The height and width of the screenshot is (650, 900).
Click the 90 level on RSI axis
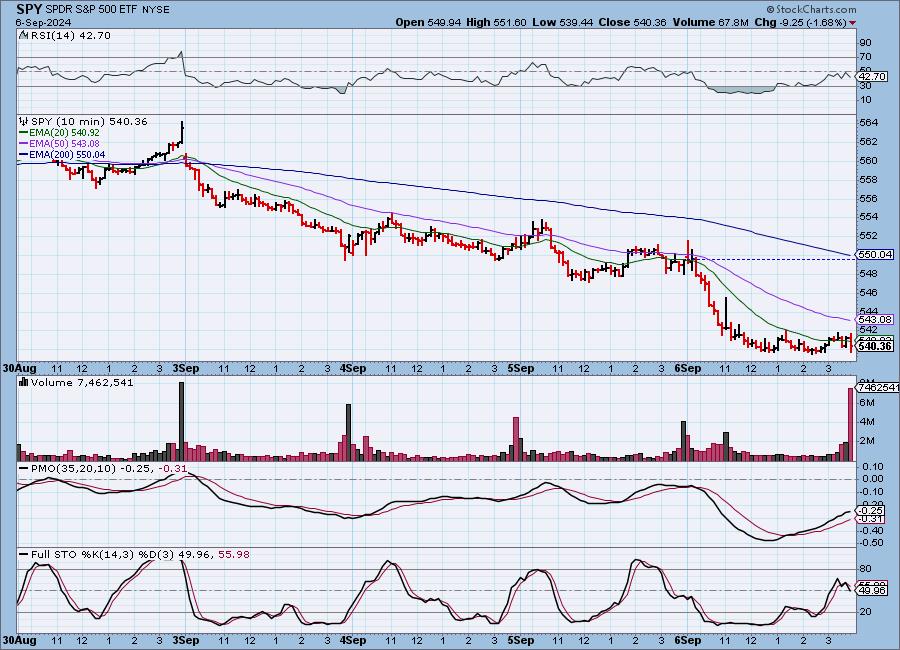pos(866,42)
